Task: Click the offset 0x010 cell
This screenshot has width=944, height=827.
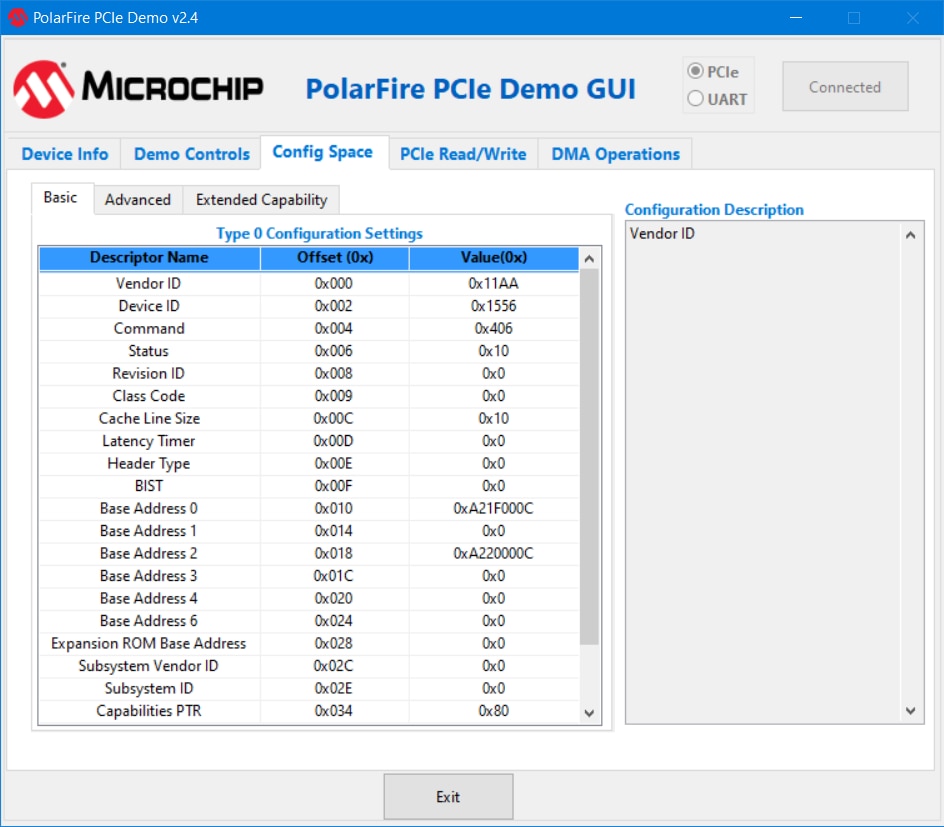Action: point(335,508)
